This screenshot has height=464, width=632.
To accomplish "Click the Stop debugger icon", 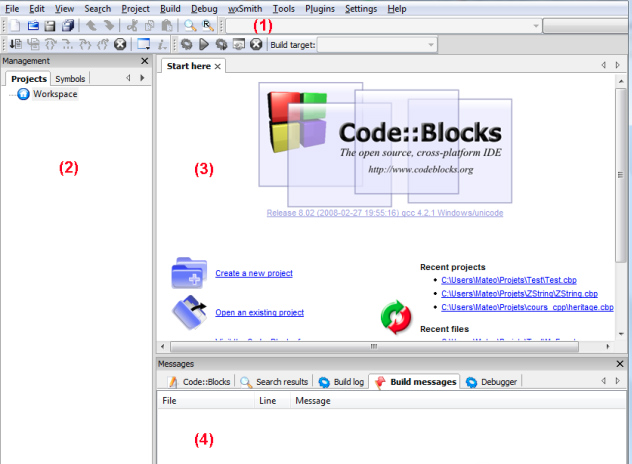I will [120, 44].
